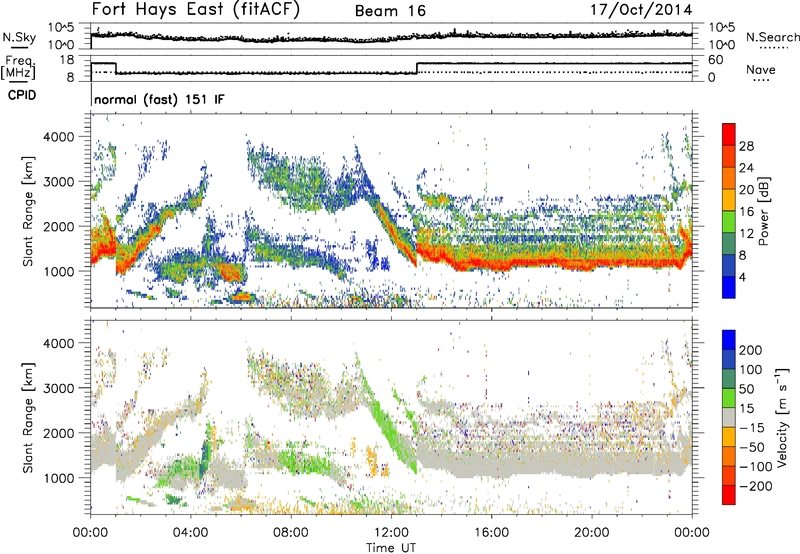Click the Velocity colorbar label '-15'

752,427
